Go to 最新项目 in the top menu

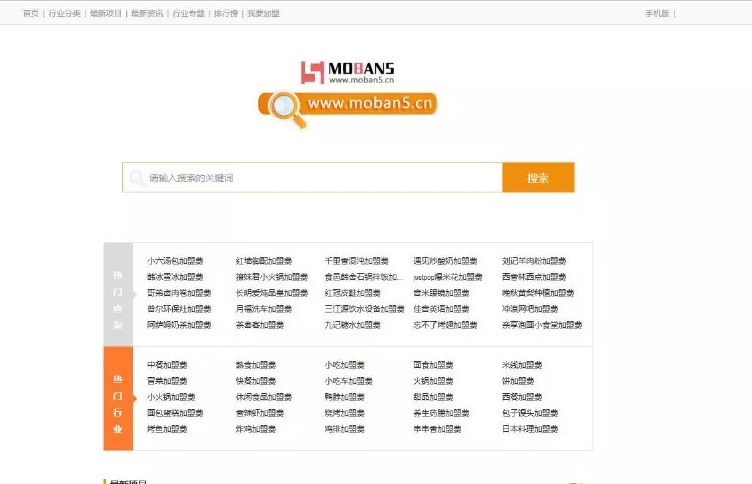[105, 13]
